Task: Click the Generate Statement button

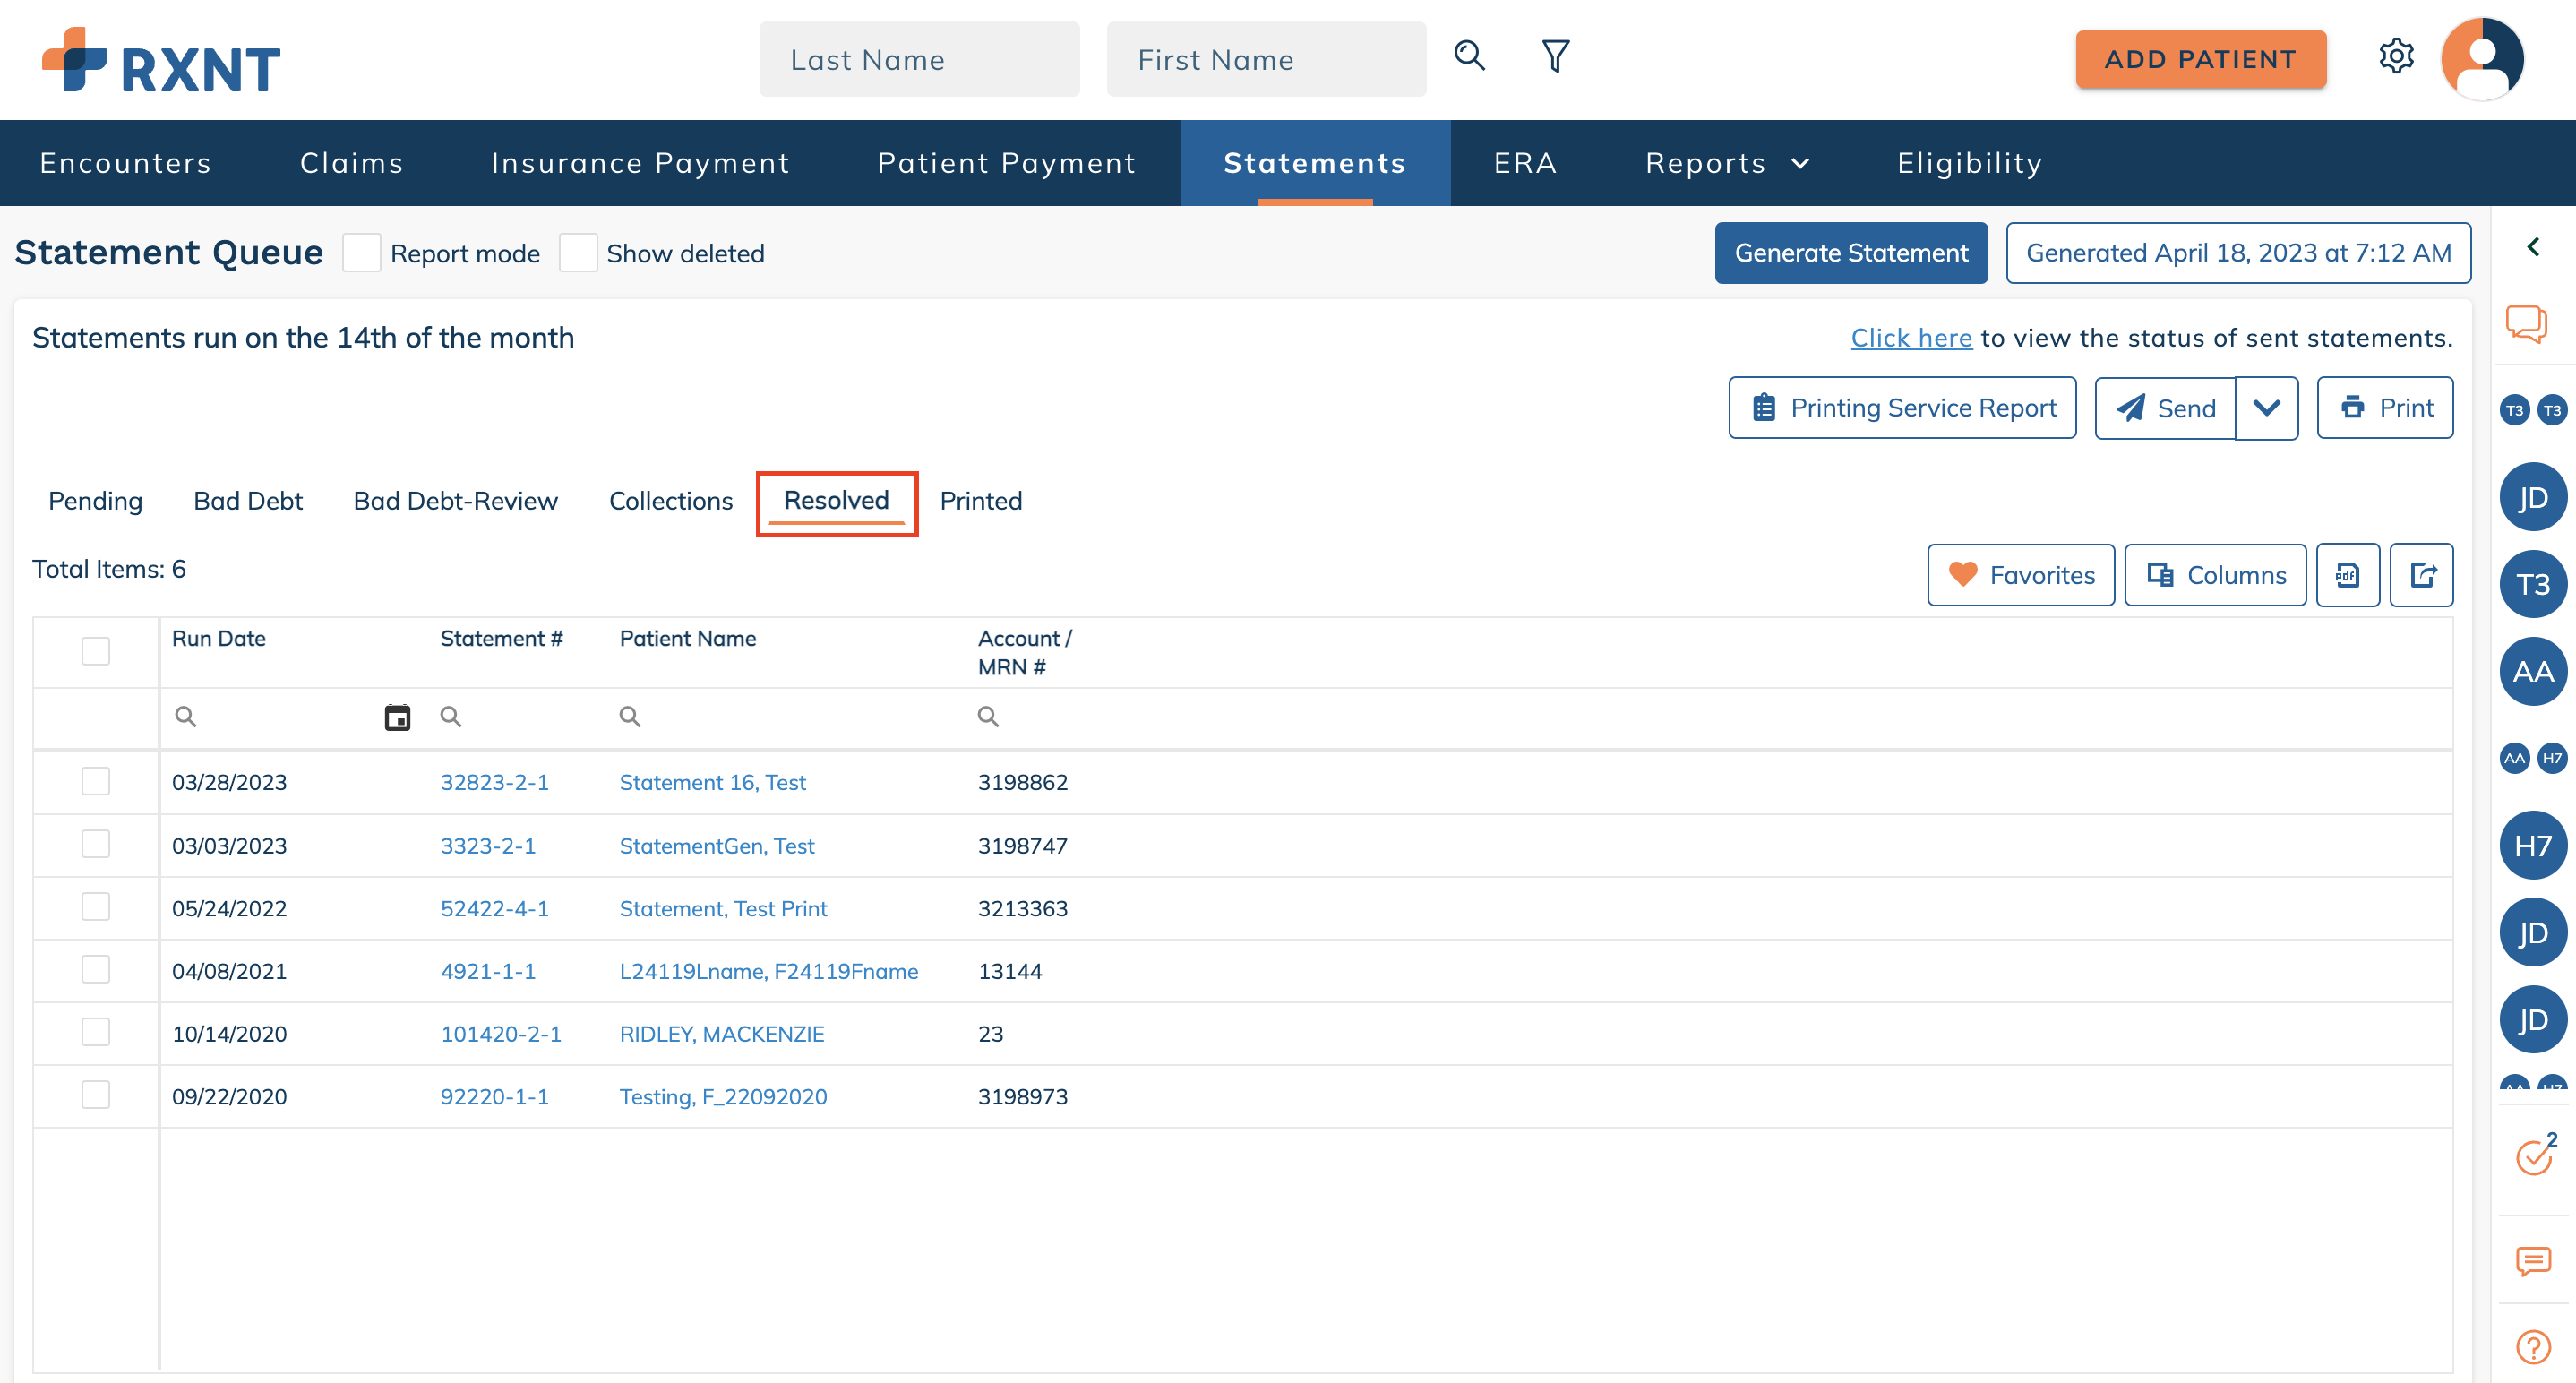Action: pyautogui.click(x=1851, y=253)
